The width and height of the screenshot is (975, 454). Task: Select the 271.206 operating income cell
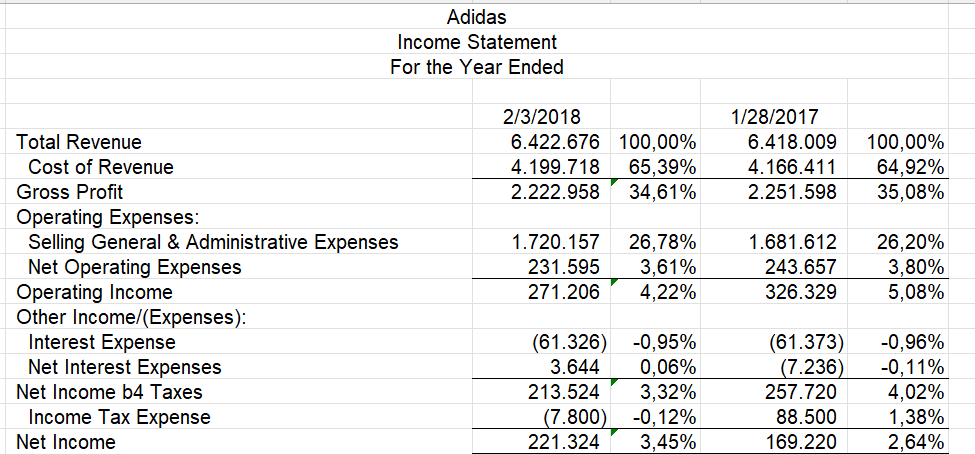(564, 292)
